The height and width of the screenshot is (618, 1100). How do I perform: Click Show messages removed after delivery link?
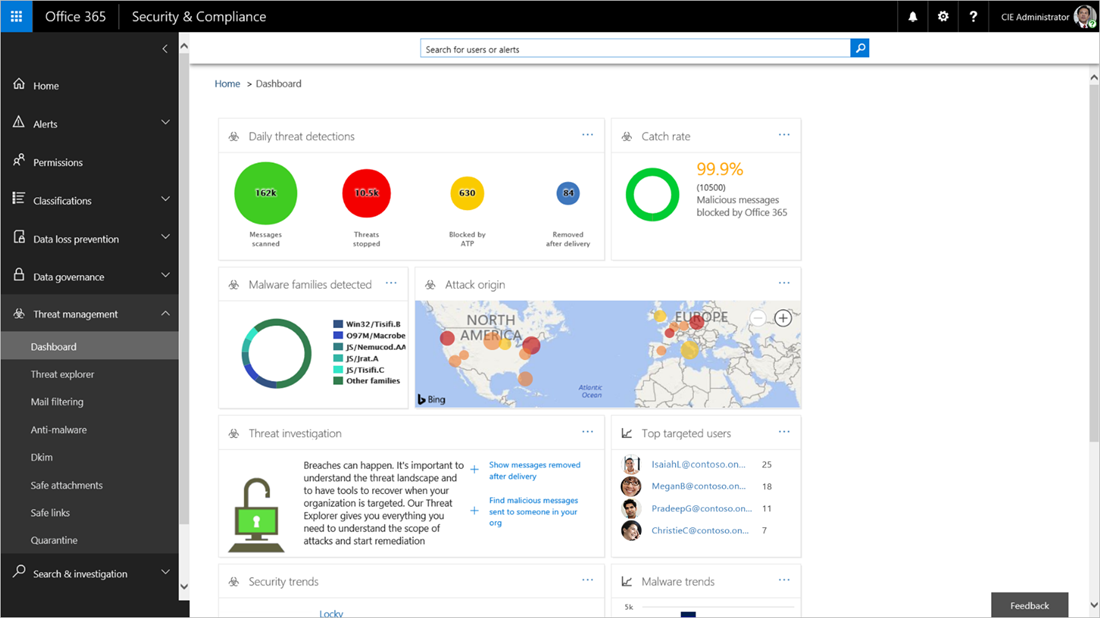(x=535, y=471)
